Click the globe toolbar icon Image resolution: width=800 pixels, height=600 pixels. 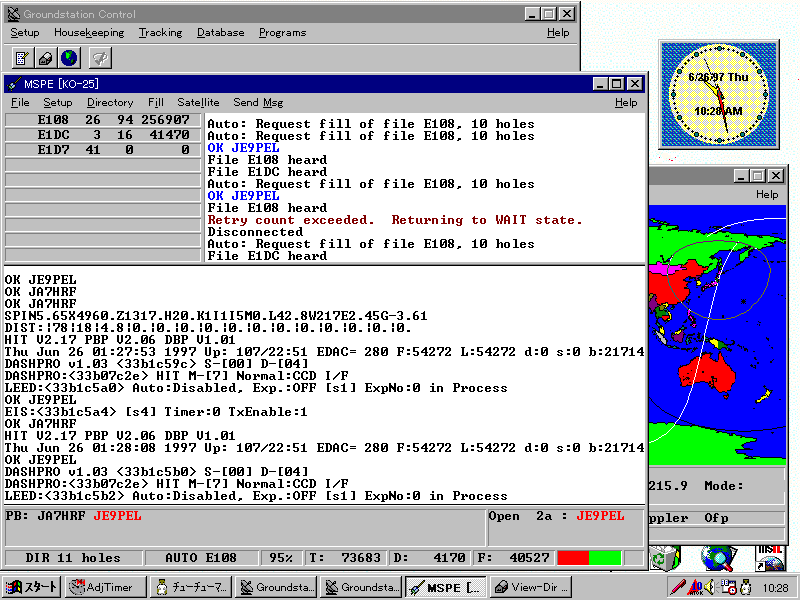click(69, 58)
